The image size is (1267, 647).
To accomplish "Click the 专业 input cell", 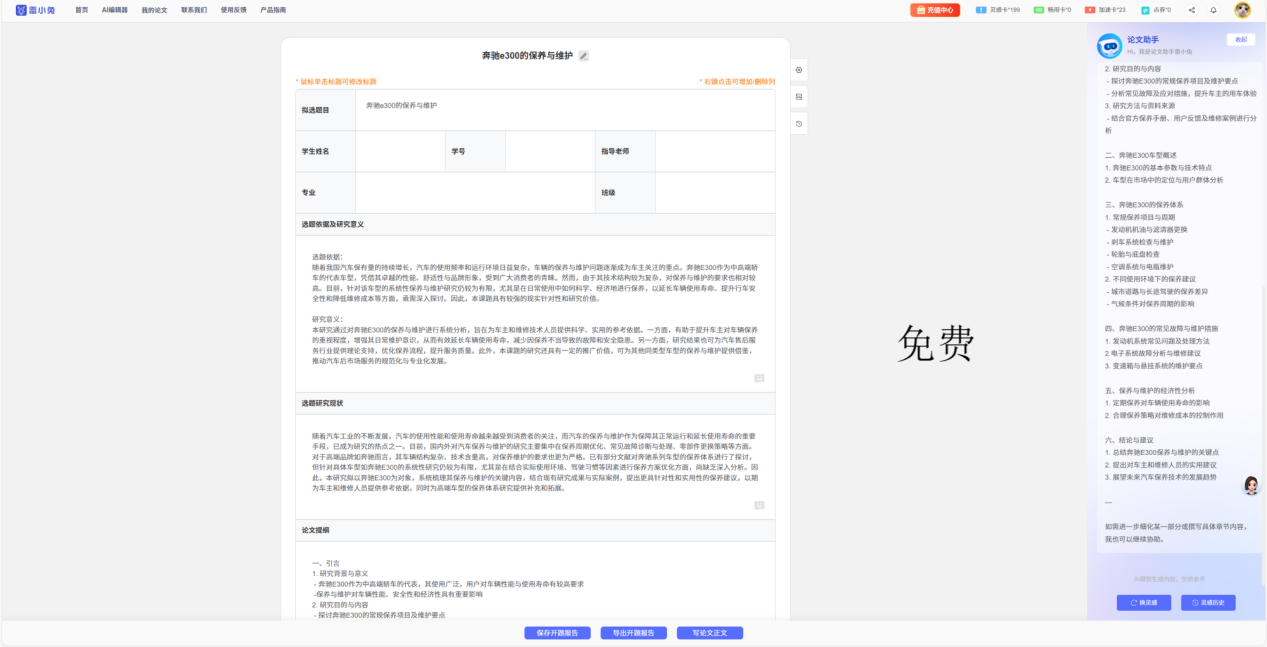I will [x=475, y=192].
